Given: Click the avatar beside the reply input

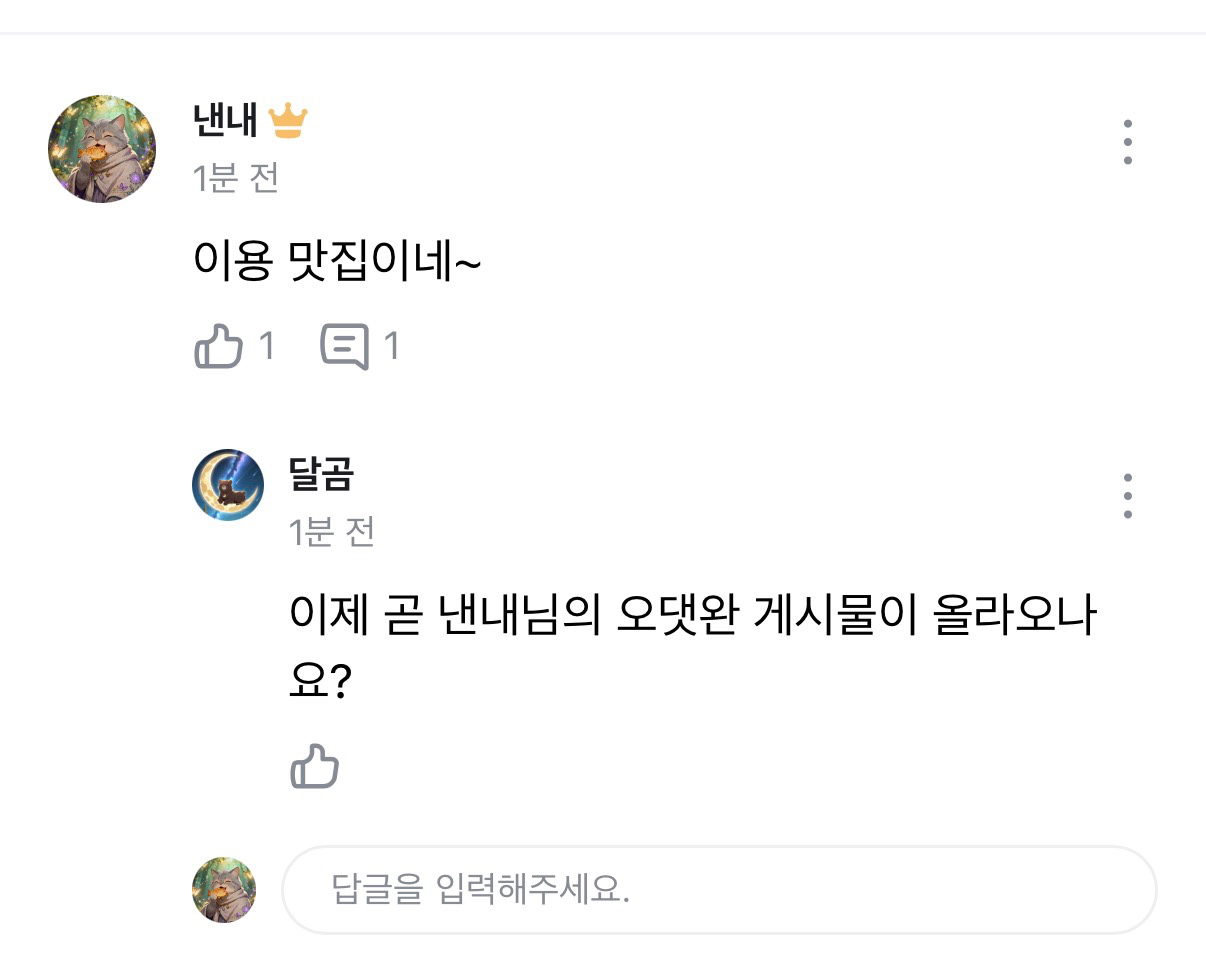Looking at the screenshot, I should (223, 890).
